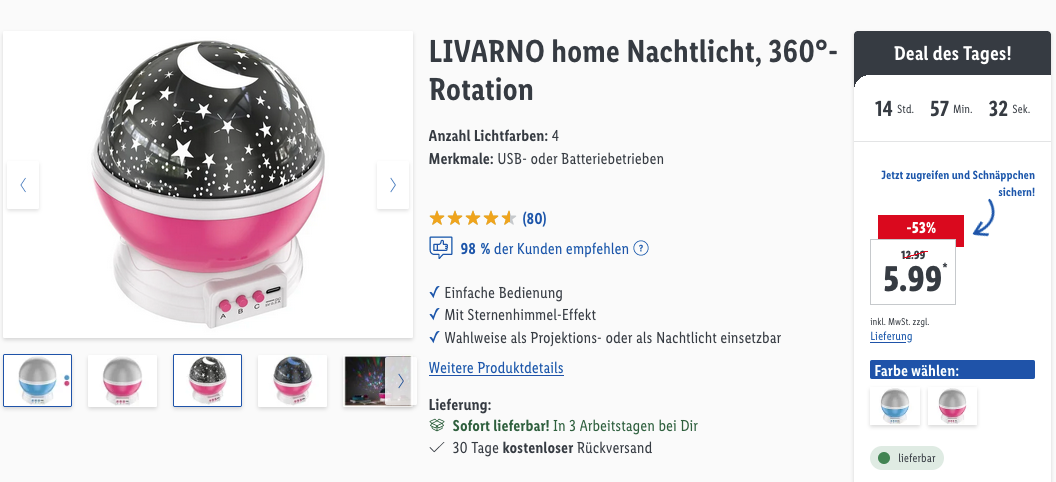The image size is (1056, 482).
Task: Click the delivery package icon
Action: (x=436, y=426)
